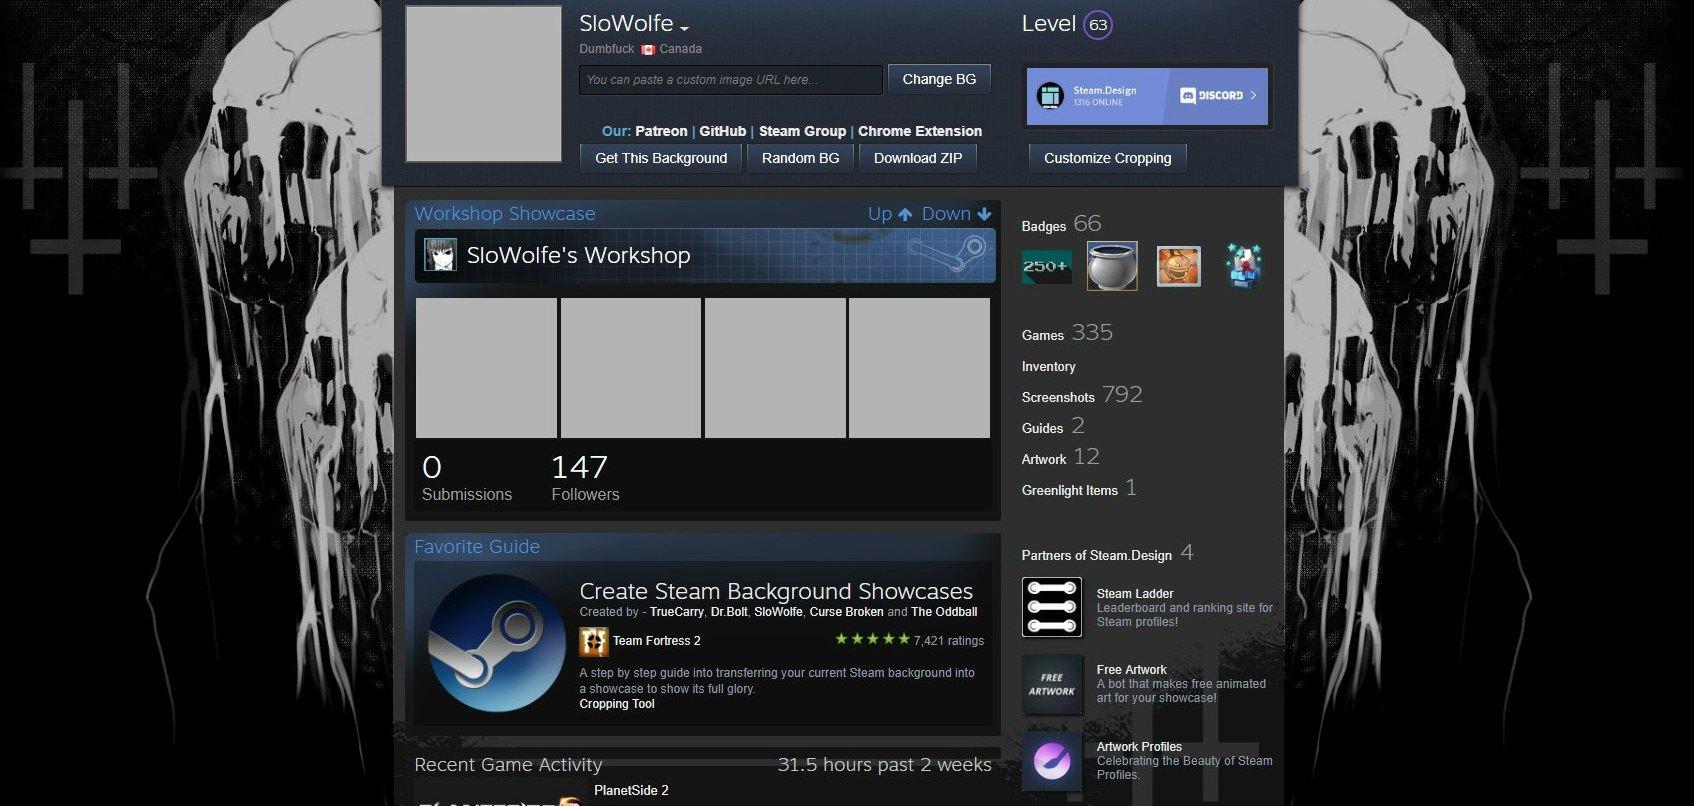Open the Artwork Profiles purple icon

tap(1052, 761)
